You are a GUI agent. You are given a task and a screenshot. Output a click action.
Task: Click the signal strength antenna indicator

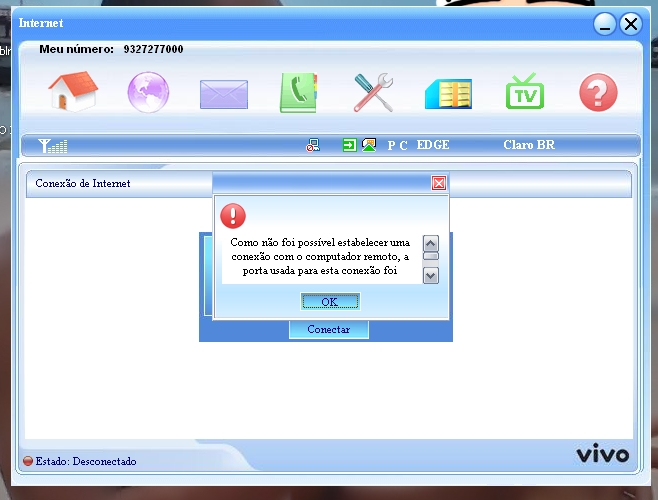point(52,146)
